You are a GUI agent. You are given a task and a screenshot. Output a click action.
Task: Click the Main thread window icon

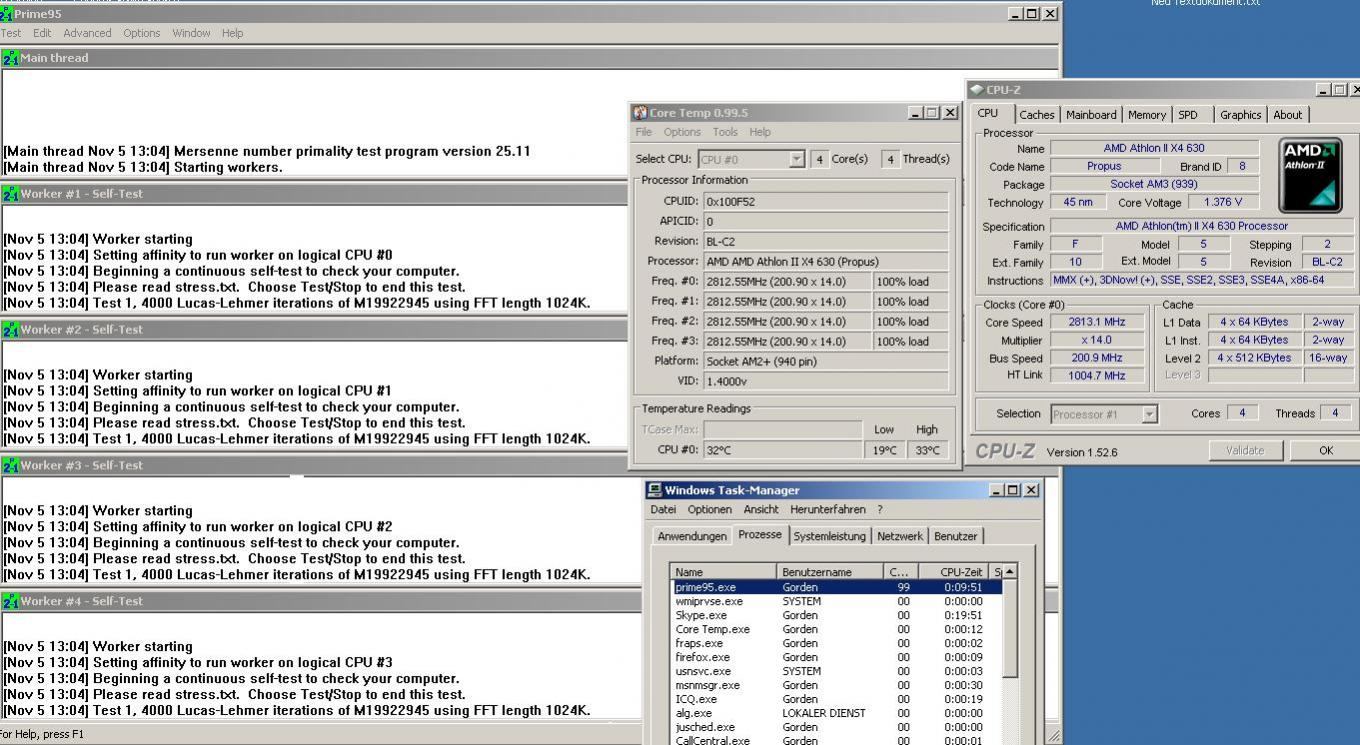[x=11, y=58]
